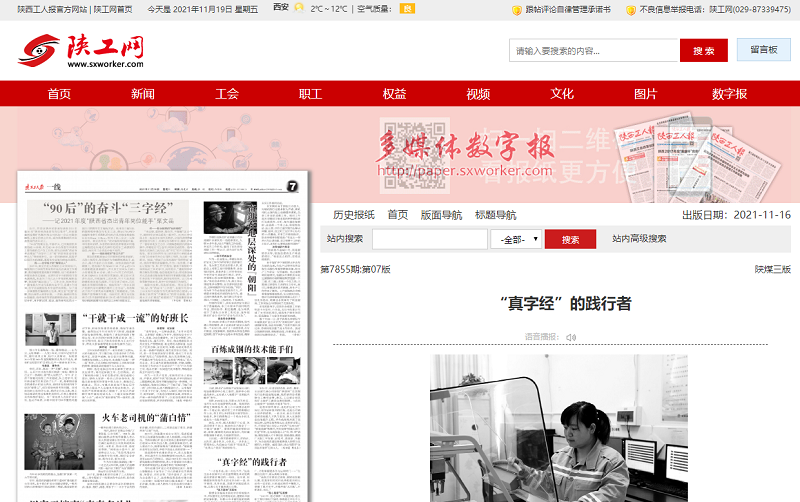Open 站内高级搜索
Image resolution: width=800 pixels, height=502 pixels.
639,238
